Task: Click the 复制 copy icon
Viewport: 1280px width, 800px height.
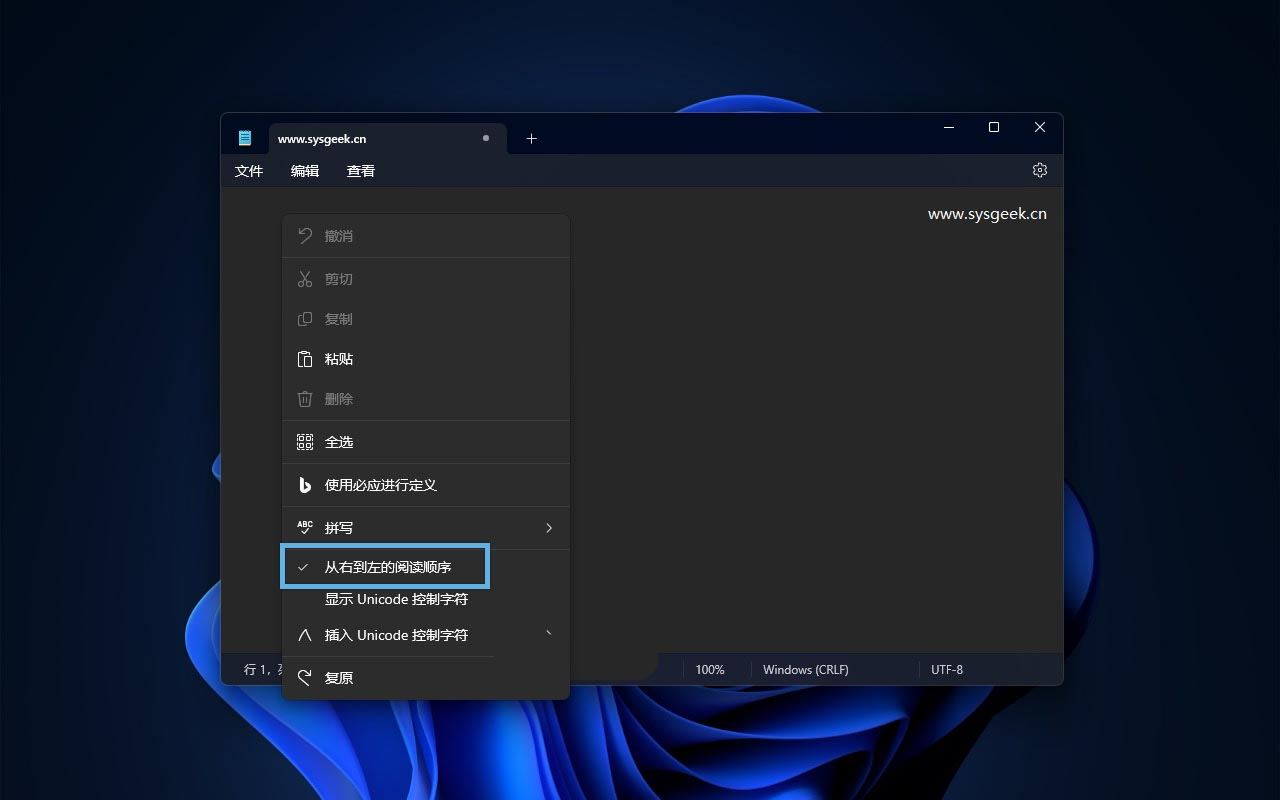Action: [x=305, y=318]
